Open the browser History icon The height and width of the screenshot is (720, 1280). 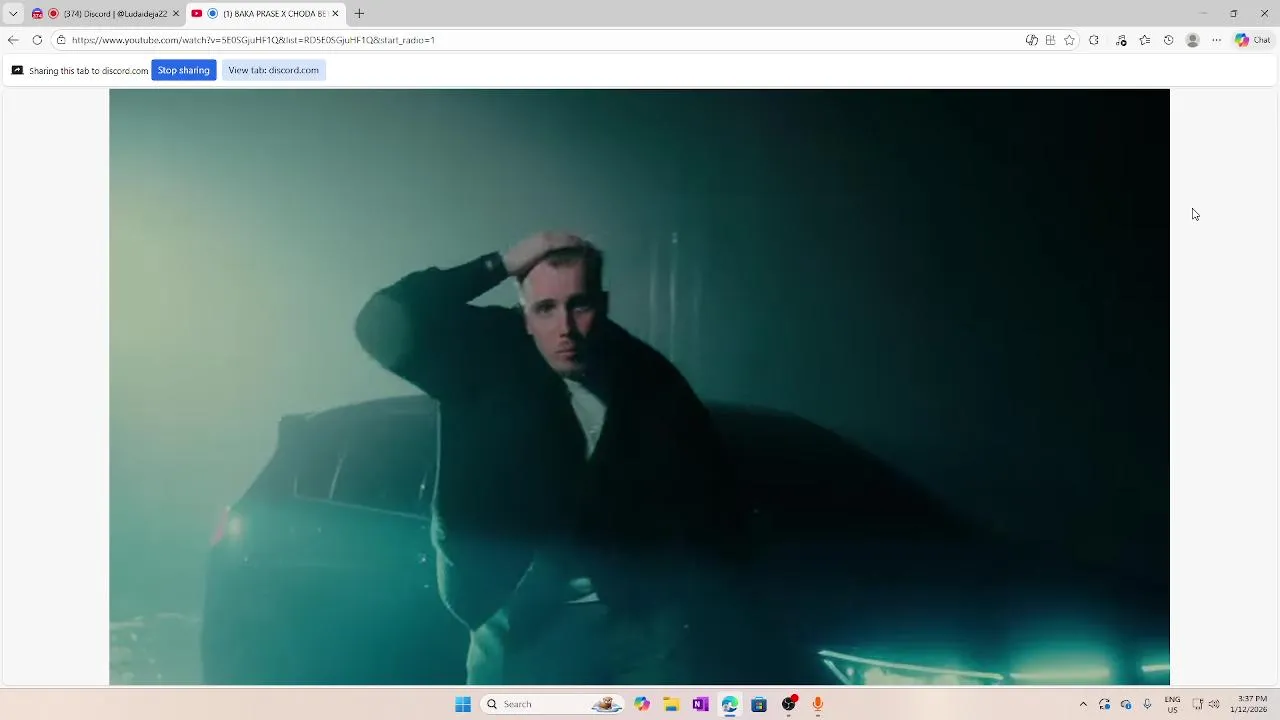[x=1168, y=40]
